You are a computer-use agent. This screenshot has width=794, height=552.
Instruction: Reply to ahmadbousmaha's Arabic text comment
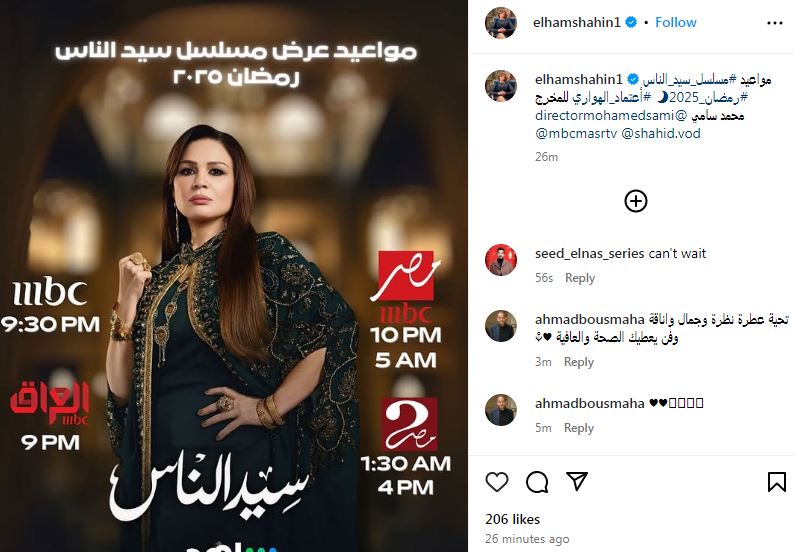tap(579, 362)
